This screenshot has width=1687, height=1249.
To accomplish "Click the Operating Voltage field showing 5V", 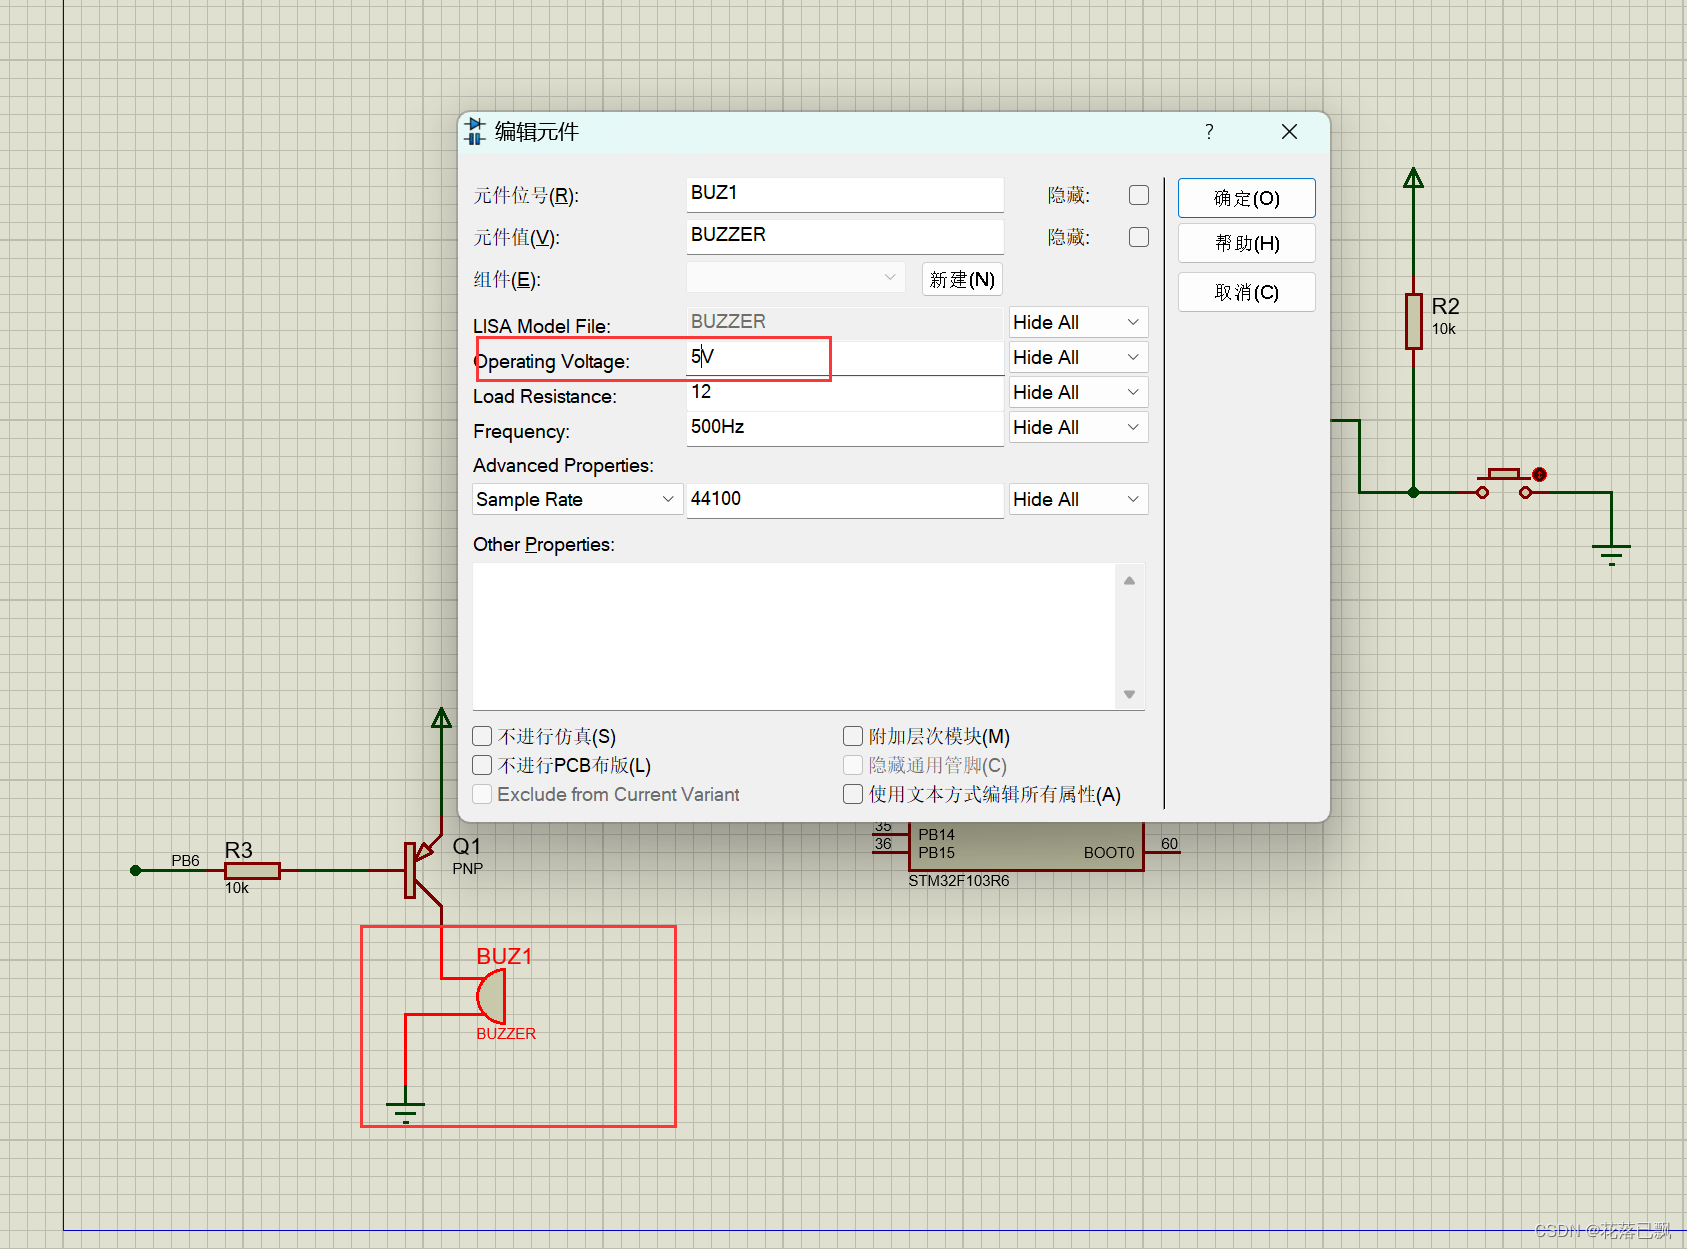I will [x=844, y=358].
